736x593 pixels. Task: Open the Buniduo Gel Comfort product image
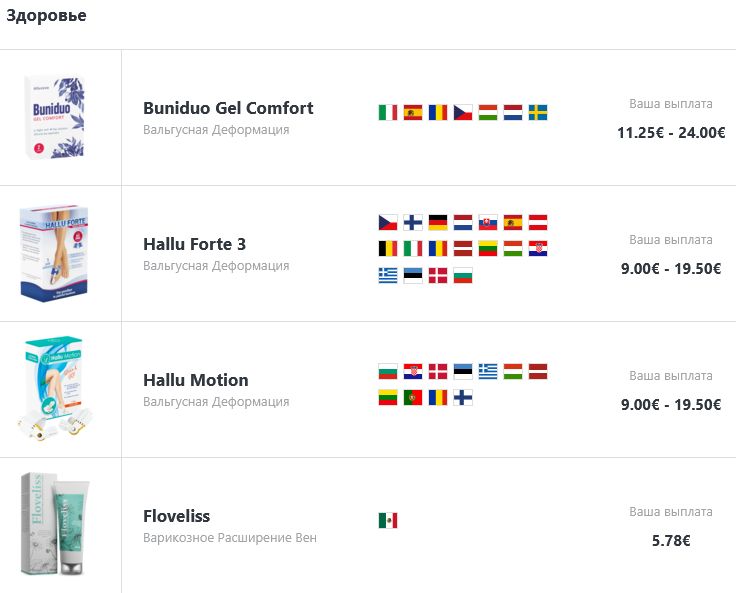(55, 117)
